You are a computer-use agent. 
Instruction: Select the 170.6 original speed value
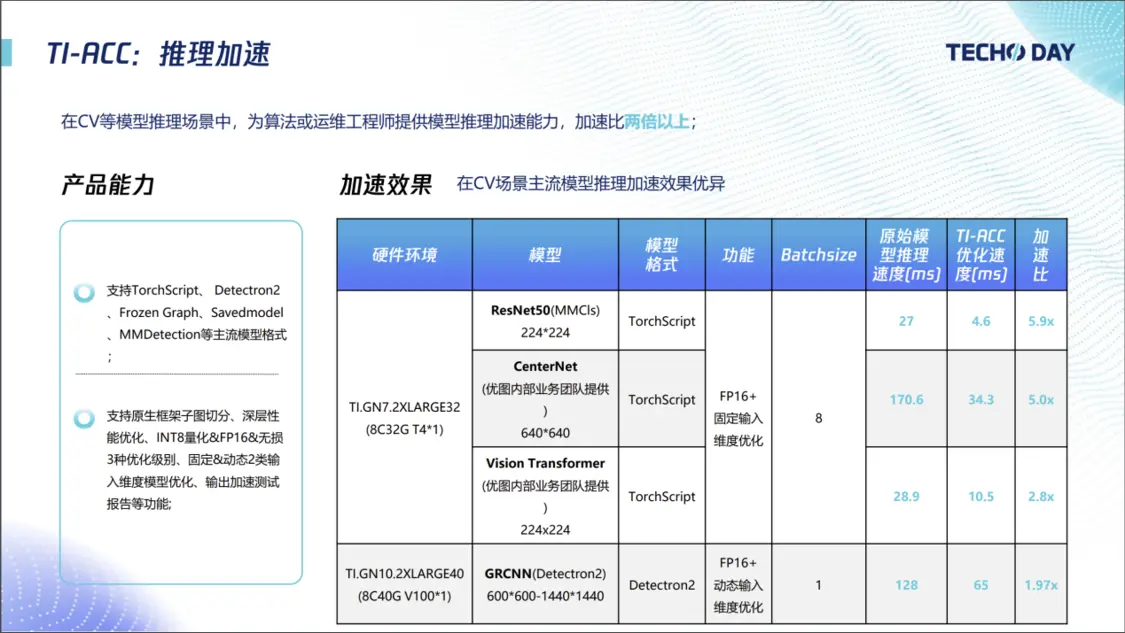(906, 399)
